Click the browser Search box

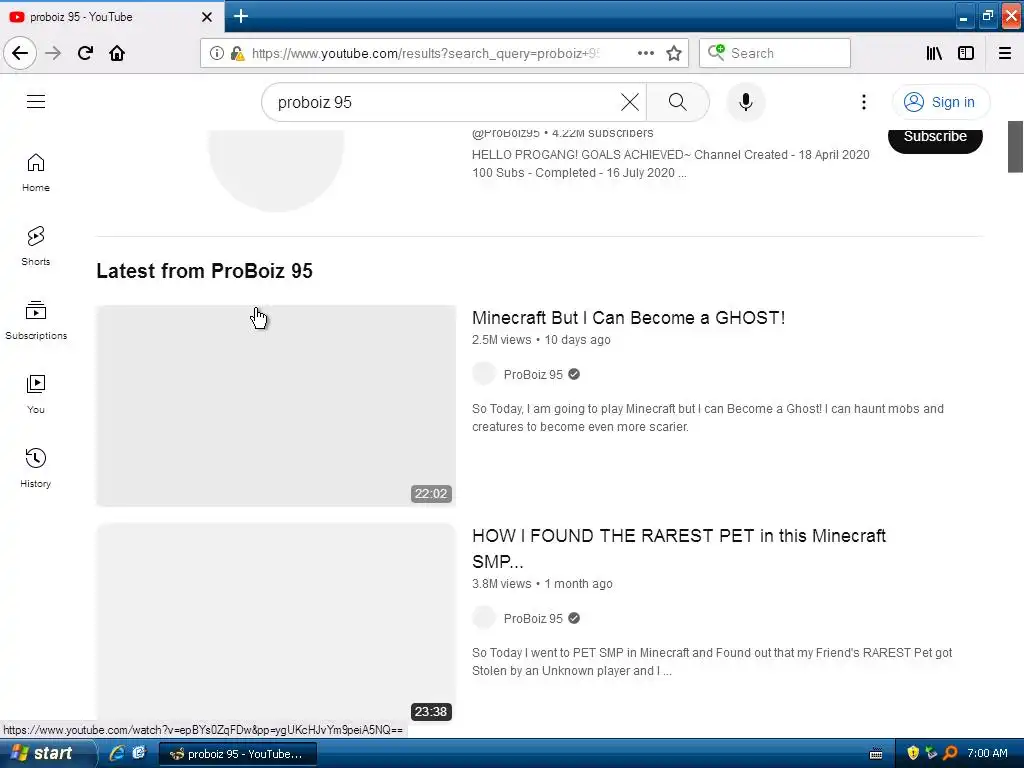tap(775, 53)
